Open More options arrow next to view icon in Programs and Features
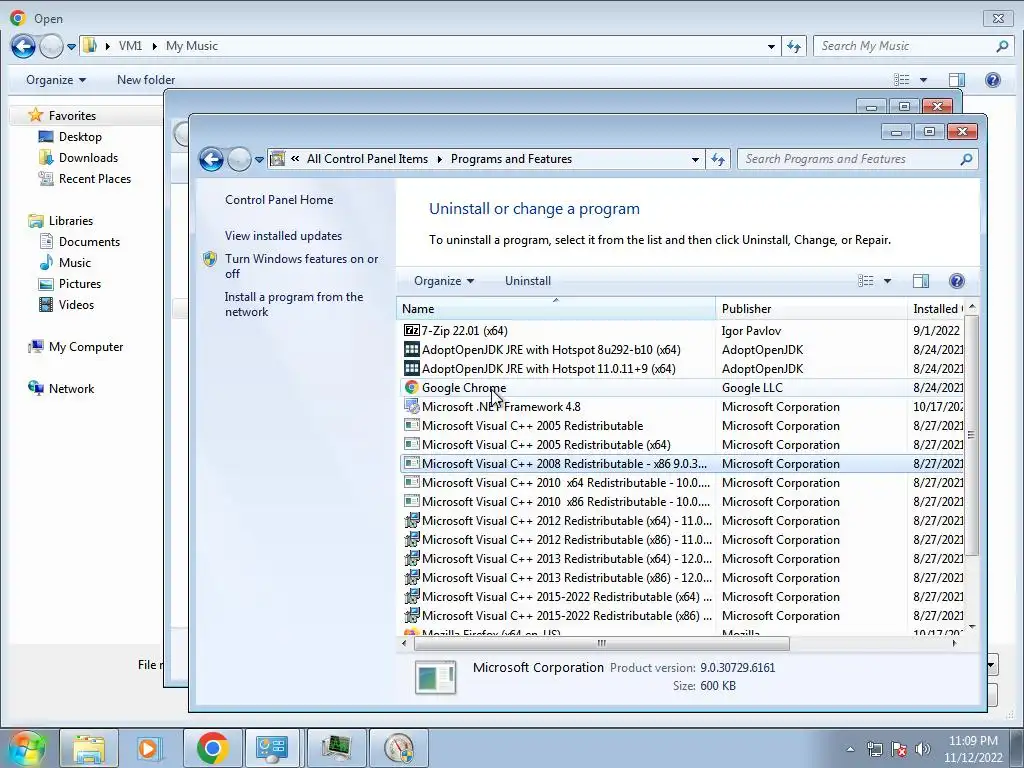Screen dimensions: 1024x768 (888, 281)
